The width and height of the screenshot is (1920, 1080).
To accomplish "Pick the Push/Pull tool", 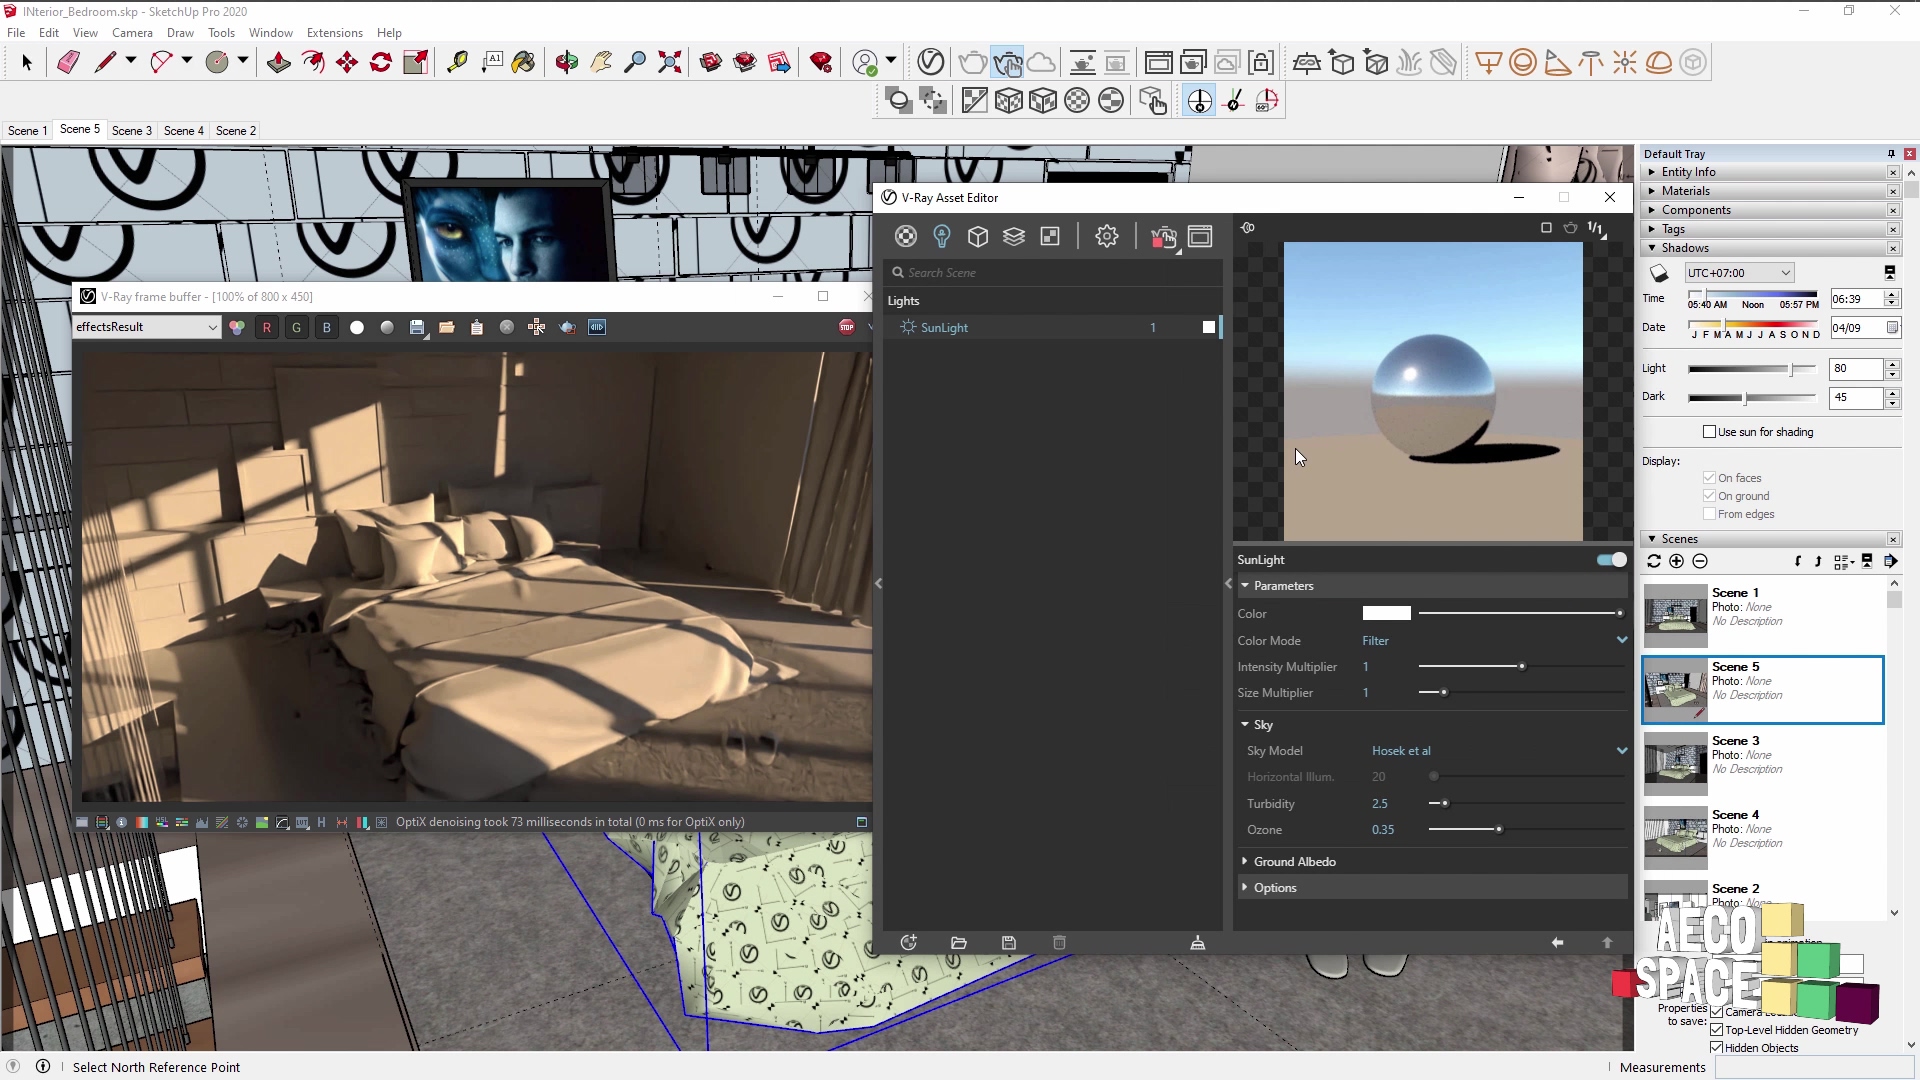I will pos(279,62).
